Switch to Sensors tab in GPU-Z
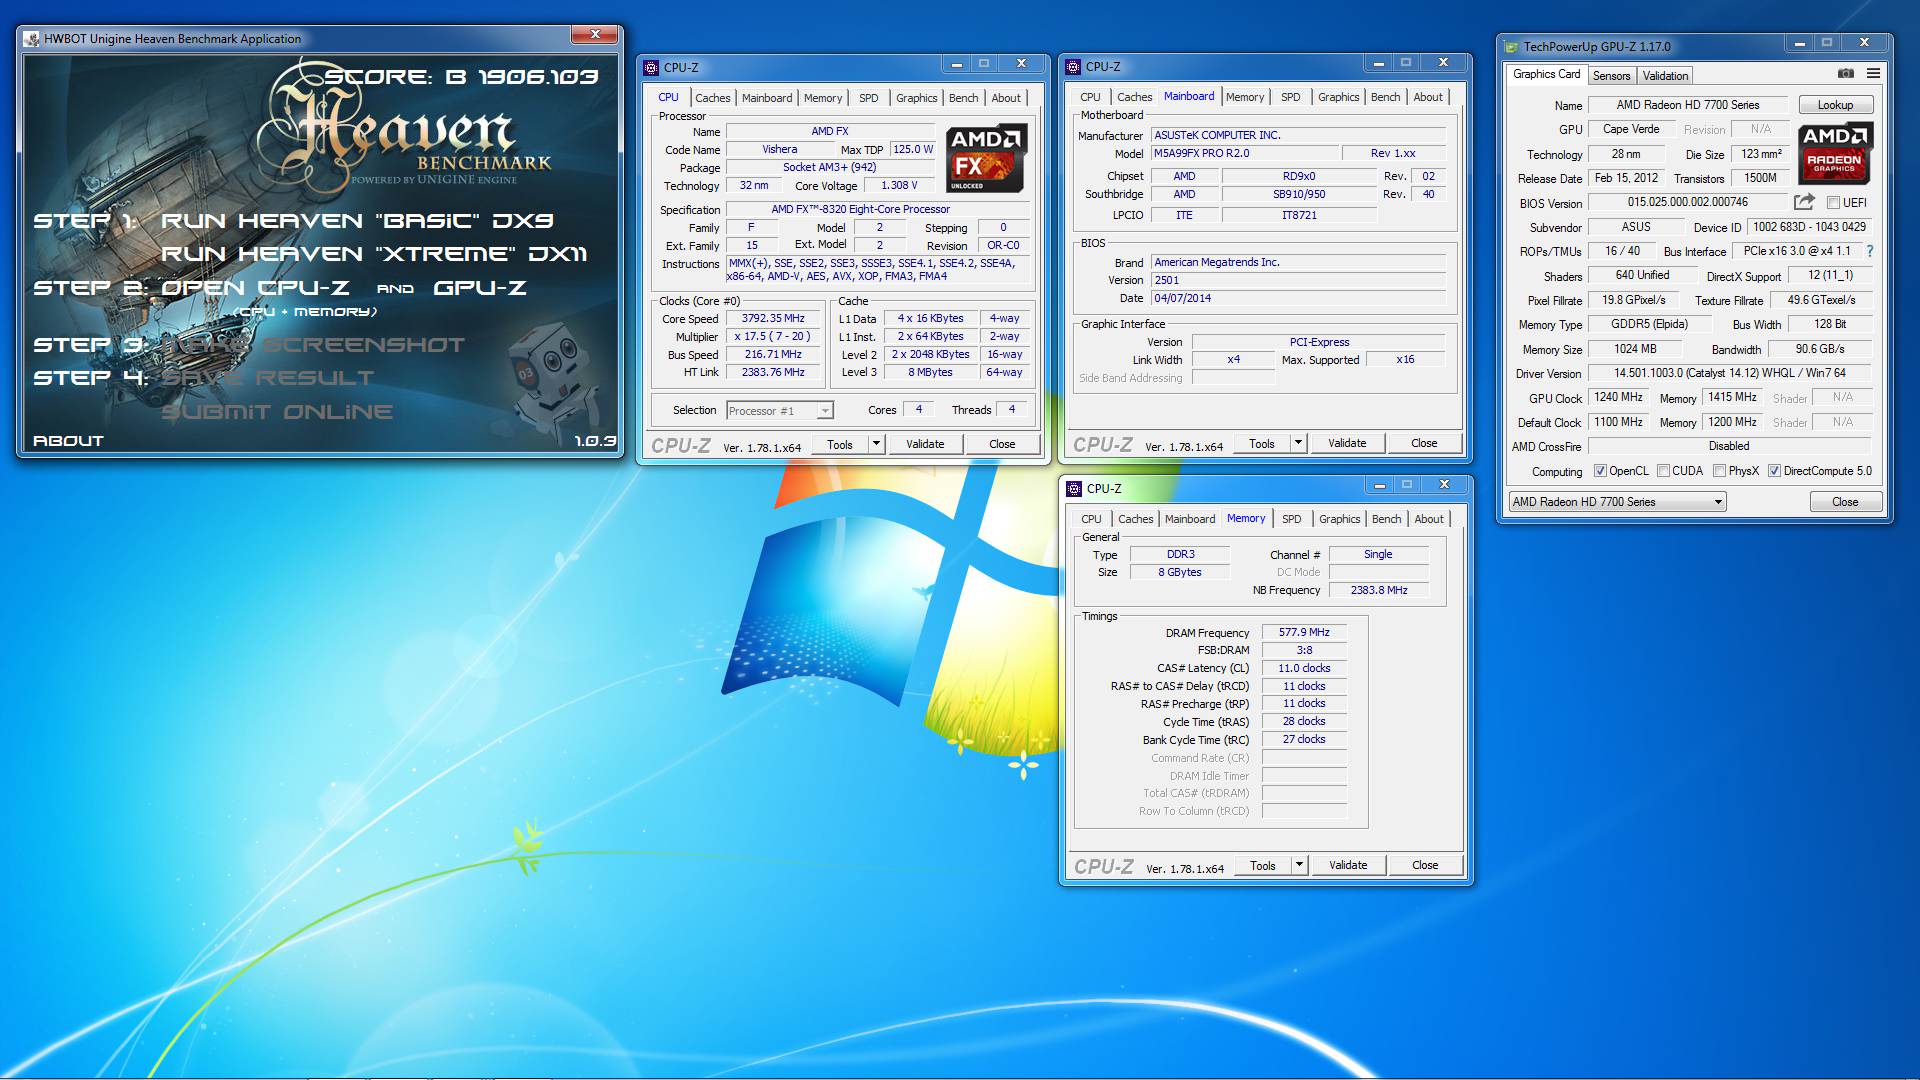The height and width of the screenshot is (1080, 1920). pos(1611,75)
